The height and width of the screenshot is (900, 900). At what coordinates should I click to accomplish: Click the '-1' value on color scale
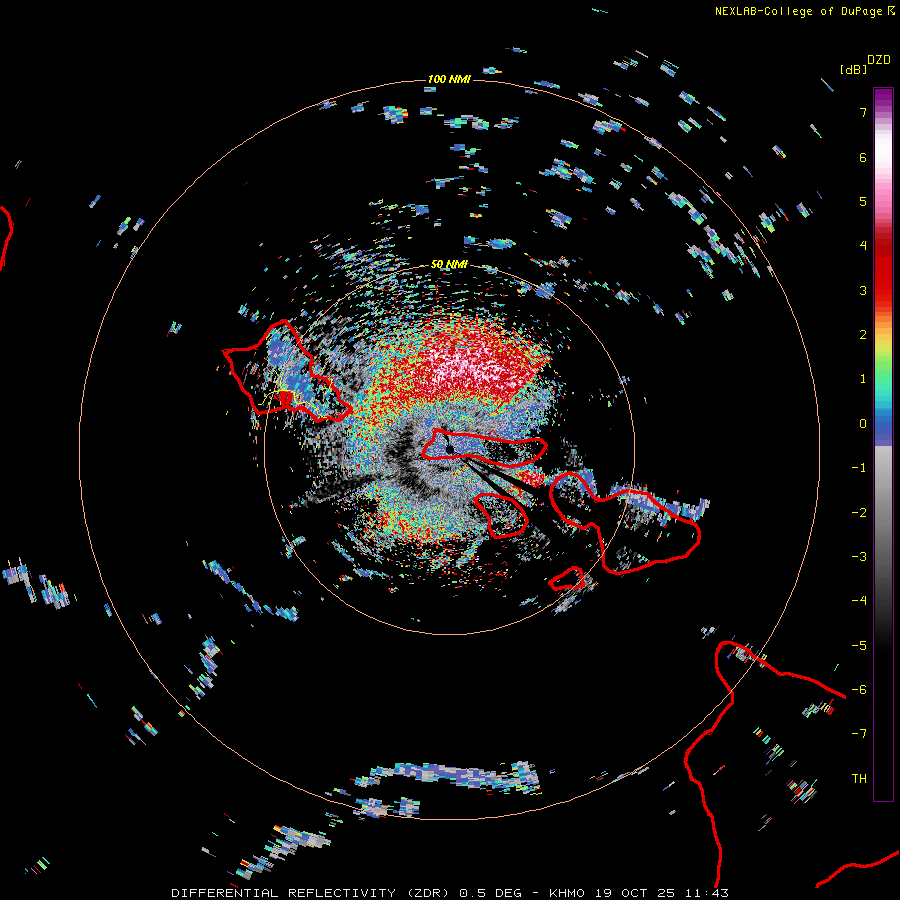coord(859,468)
